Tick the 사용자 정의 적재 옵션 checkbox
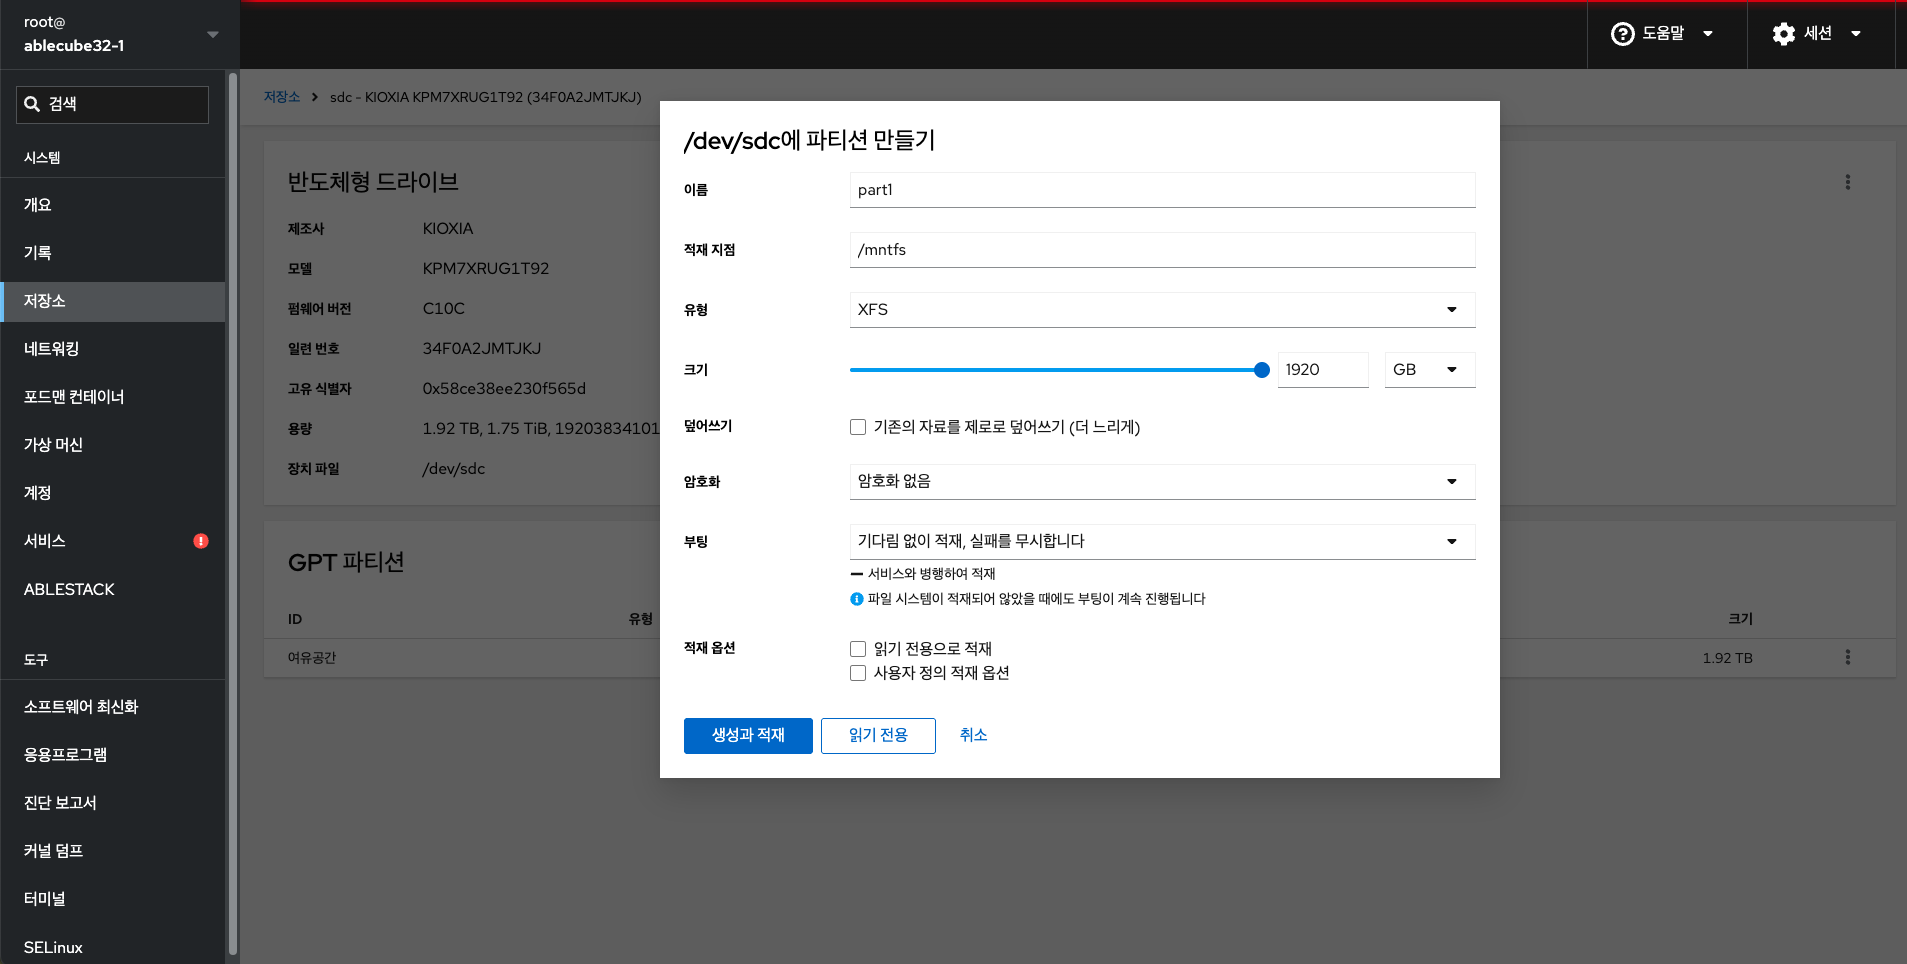Viewport: 1907px width, 964px height. pyautogui.click(x=858, y=673)
